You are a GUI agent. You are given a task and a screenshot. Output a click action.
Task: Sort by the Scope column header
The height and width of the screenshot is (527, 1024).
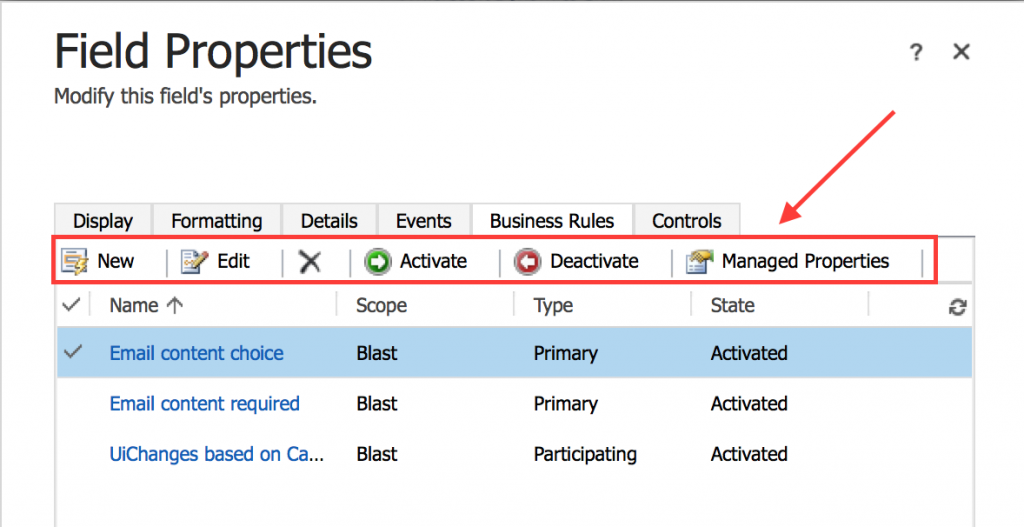coord(381,305)
